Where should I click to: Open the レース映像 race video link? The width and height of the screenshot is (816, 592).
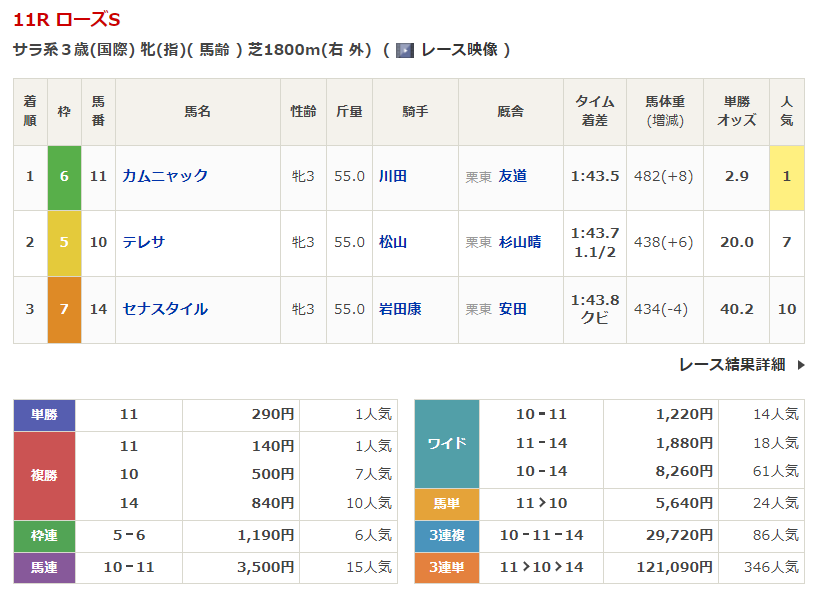[459, 50]
